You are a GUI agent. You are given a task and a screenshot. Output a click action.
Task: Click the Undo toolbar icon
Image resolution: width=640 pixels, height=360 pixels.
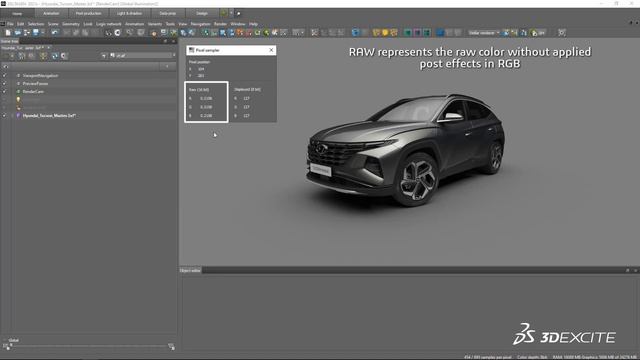pos(55,33)
